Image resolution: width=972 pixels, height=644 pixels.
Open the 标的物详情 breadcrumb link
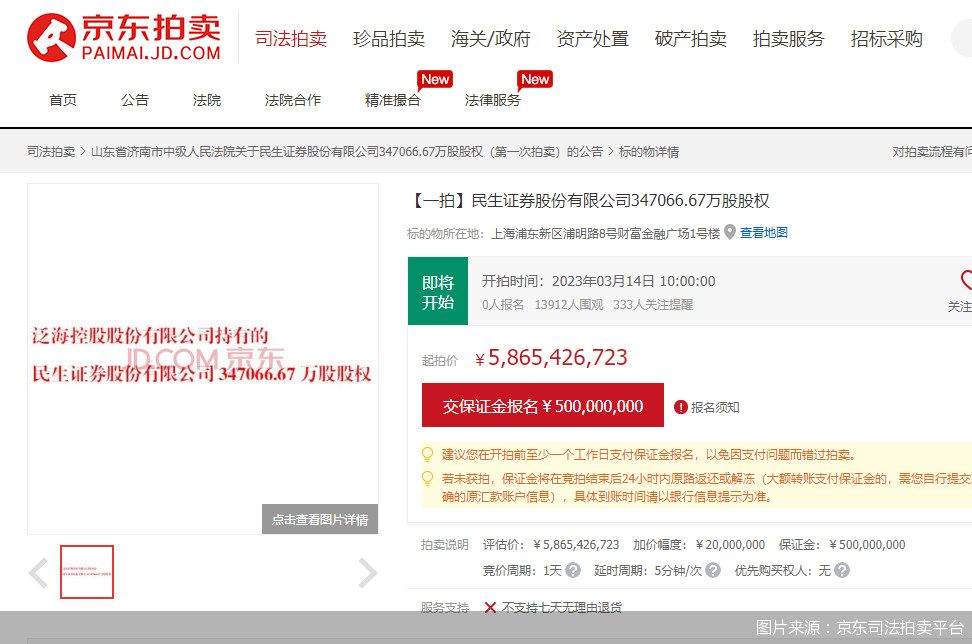tap(650, 151)
